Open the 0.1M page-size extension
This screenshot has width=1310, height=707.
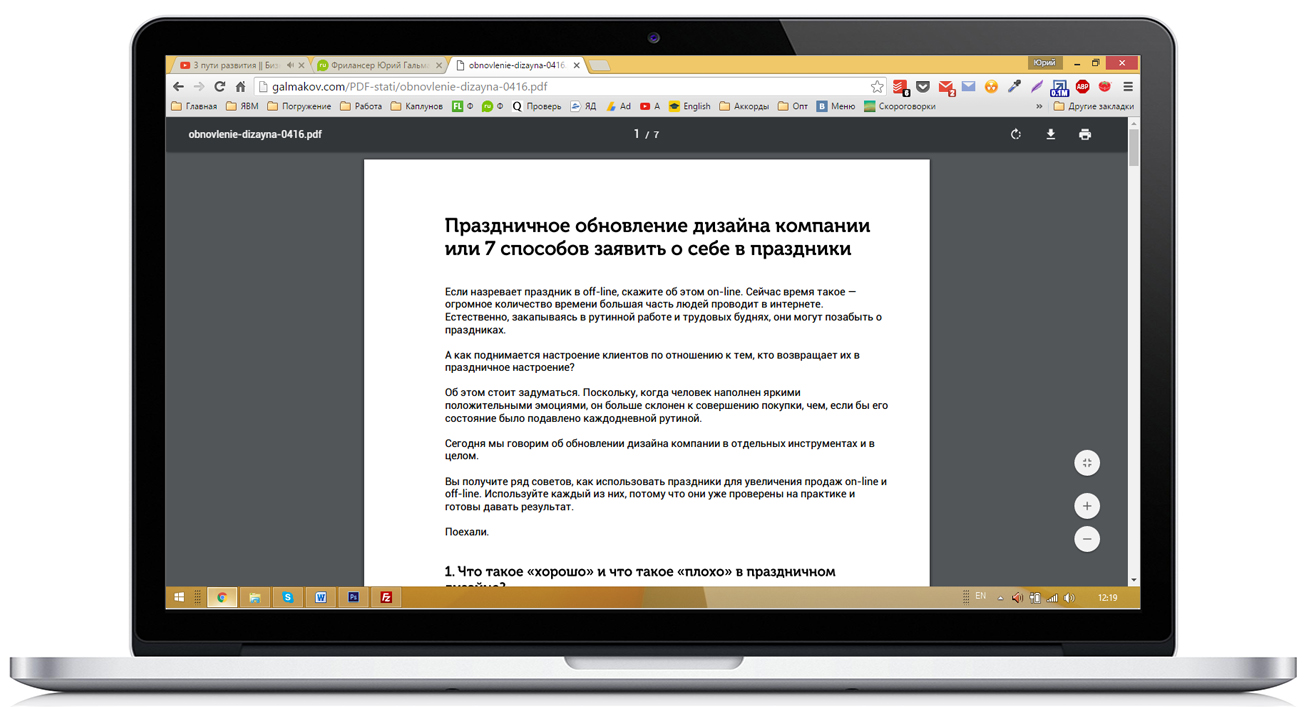(1059, 88)
